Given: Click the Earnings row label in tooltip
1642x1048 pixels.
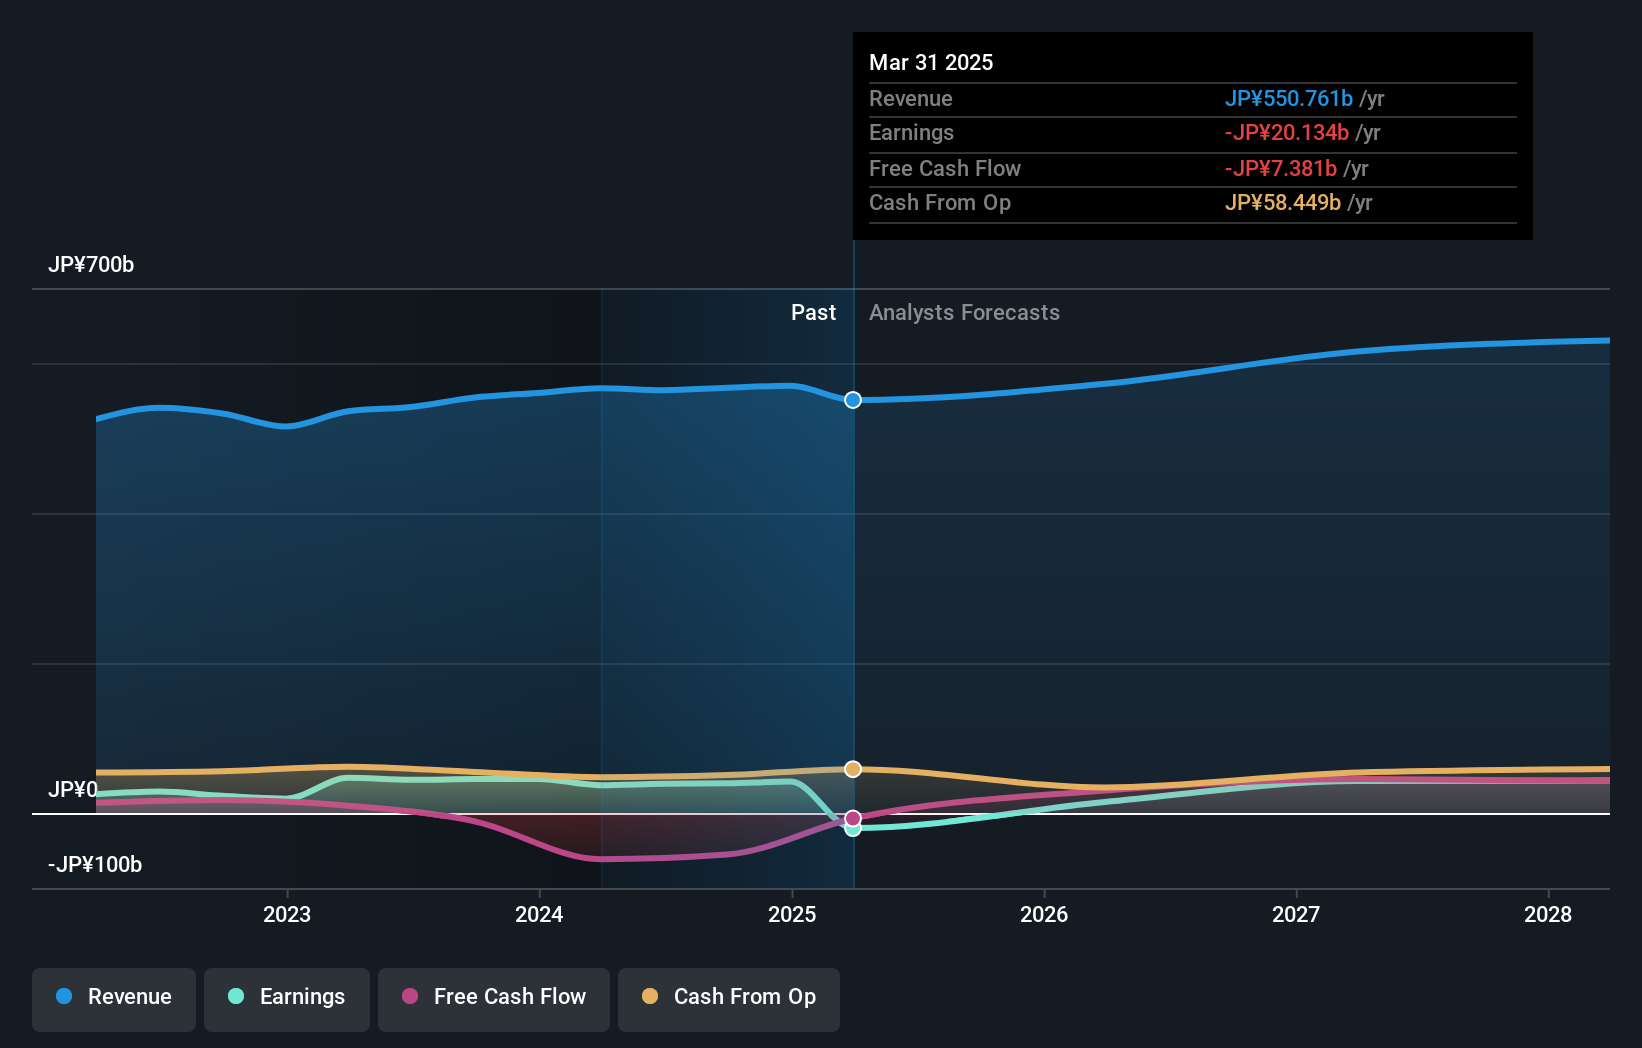Looking at the screenshot, I should pyautogui.click(x=911, y=133).
